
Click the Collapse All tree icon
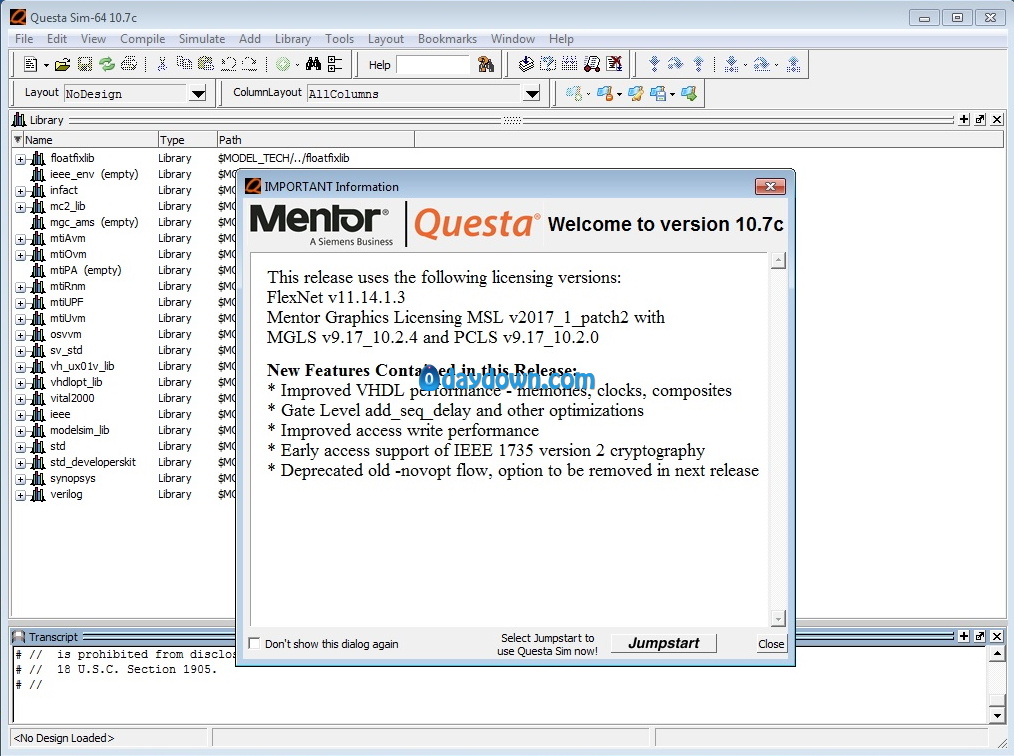(x=335, y=64)
